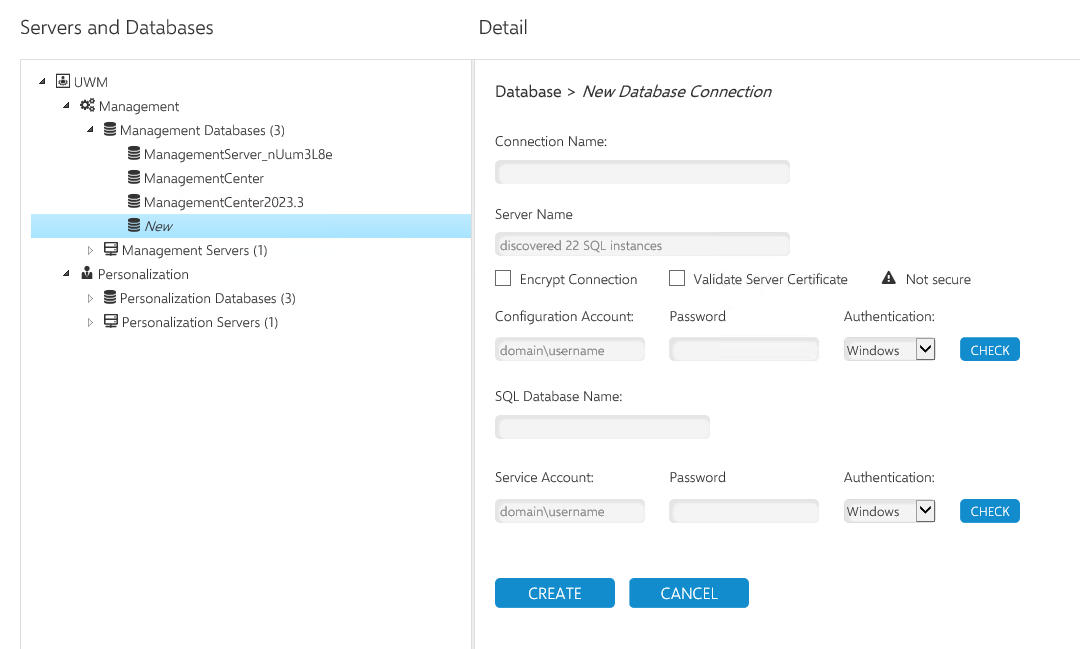This screenshot has height=649, width=1080.
Task: Click the ManagementCenter2023.3 database icon
Action: [x=134, y=202]
